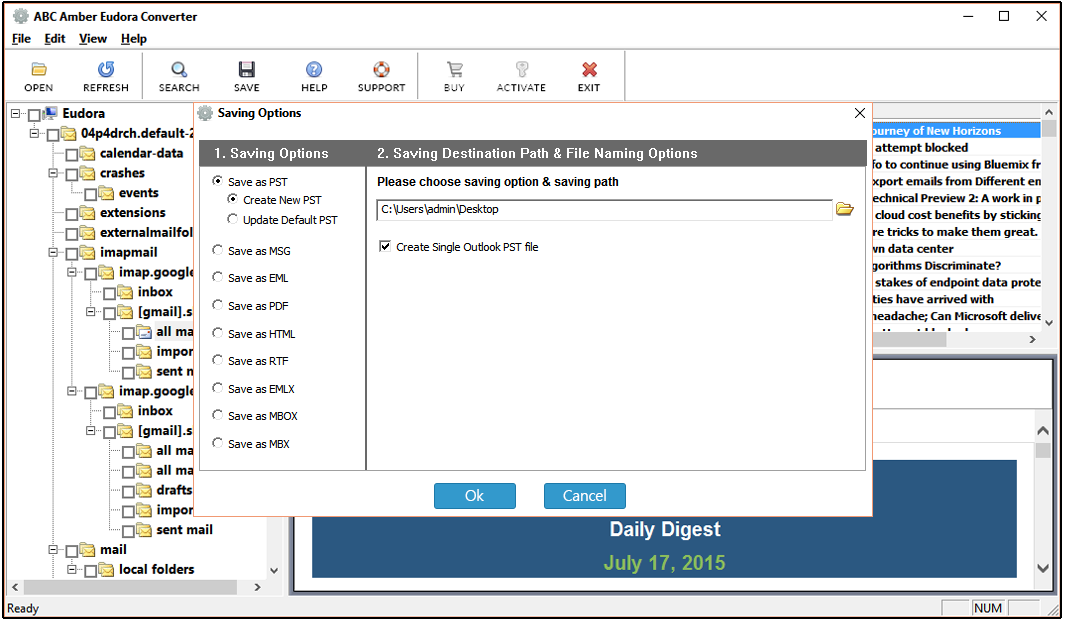Open the Help menu
The width and height of the screenshot is (1066, 620).
click(134, 39)
